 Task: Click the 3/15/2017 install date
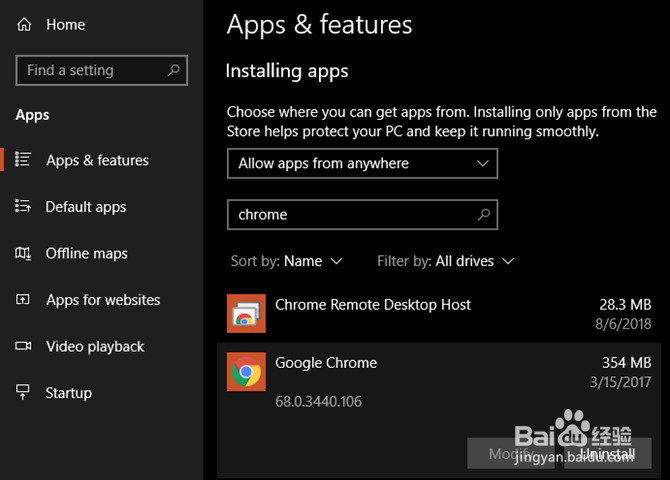click(620, 382)
